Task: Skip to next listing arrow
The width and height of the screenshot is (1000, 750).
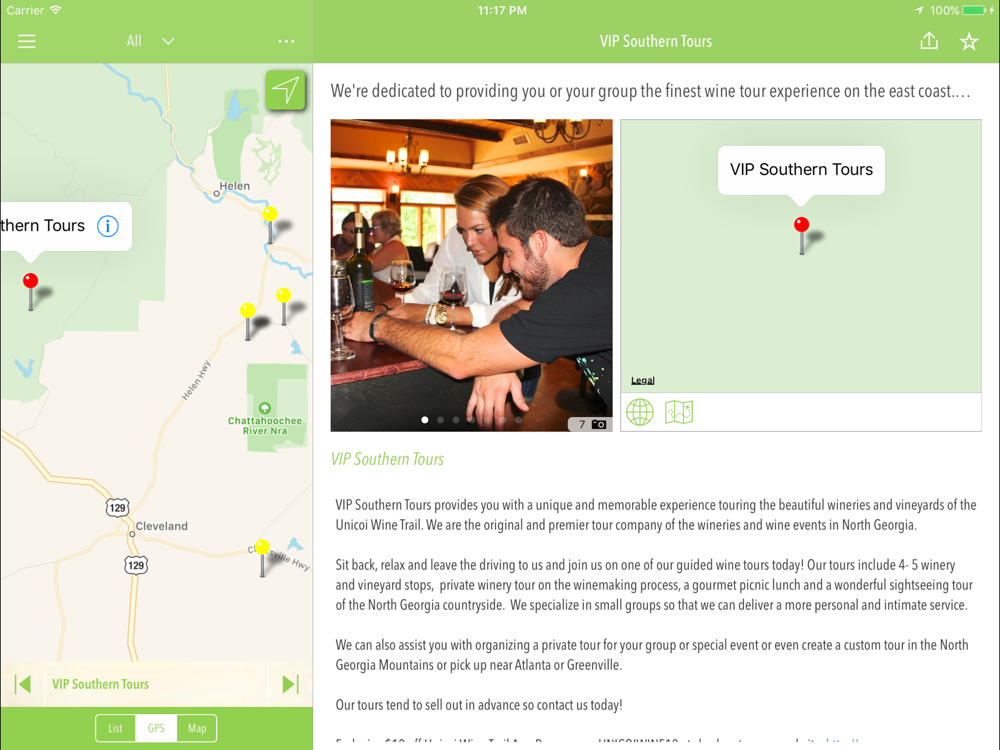Action: click(290, 684)
